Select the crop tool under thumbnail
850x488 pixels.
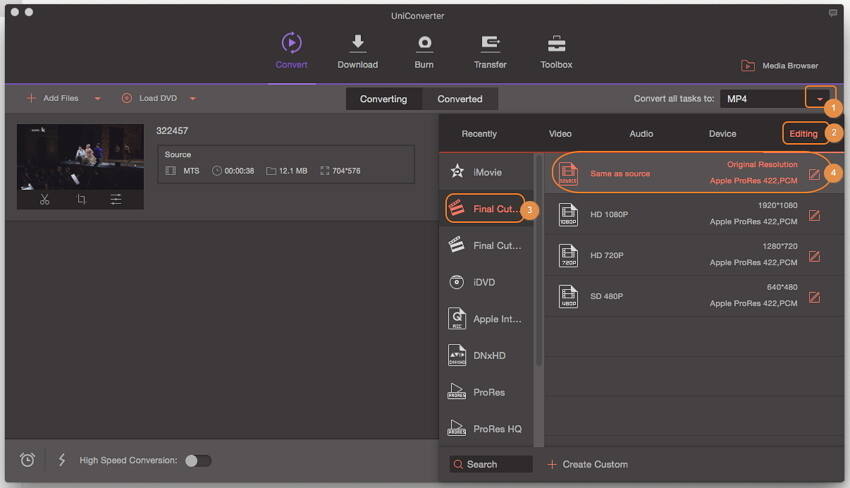pyautogui.click(x=81, y=200)
